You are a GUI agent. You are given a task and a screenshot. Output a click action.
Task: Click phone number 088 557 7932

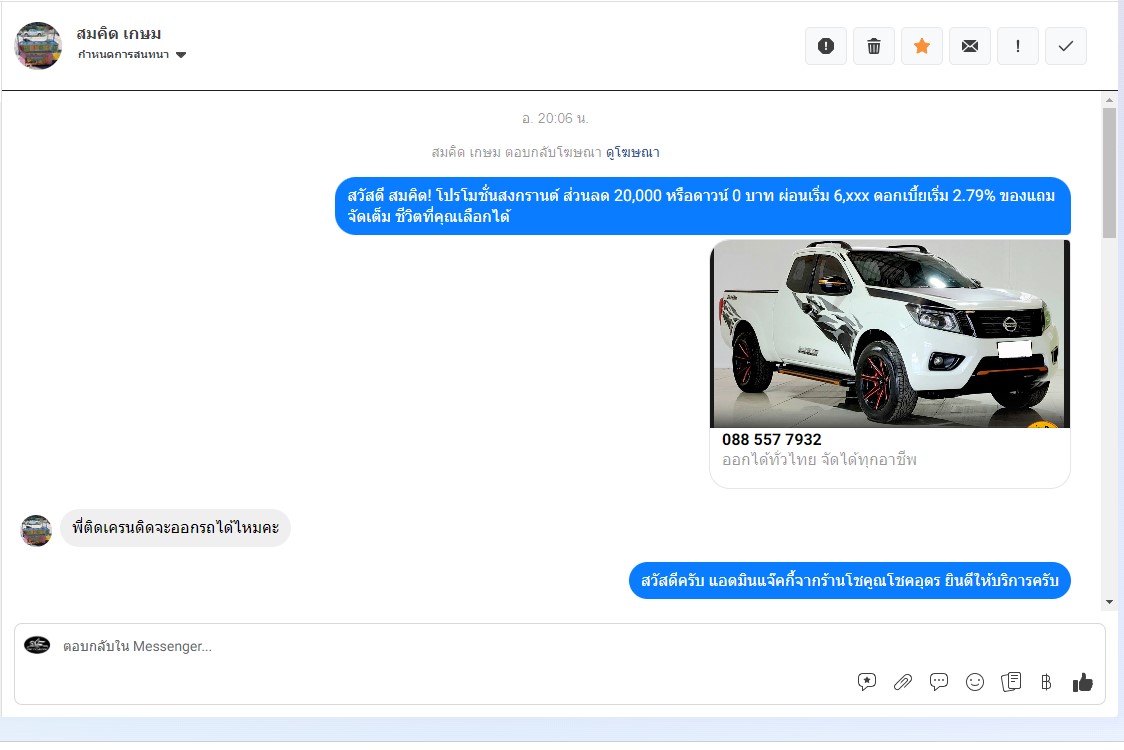click(x=771, y=440)
